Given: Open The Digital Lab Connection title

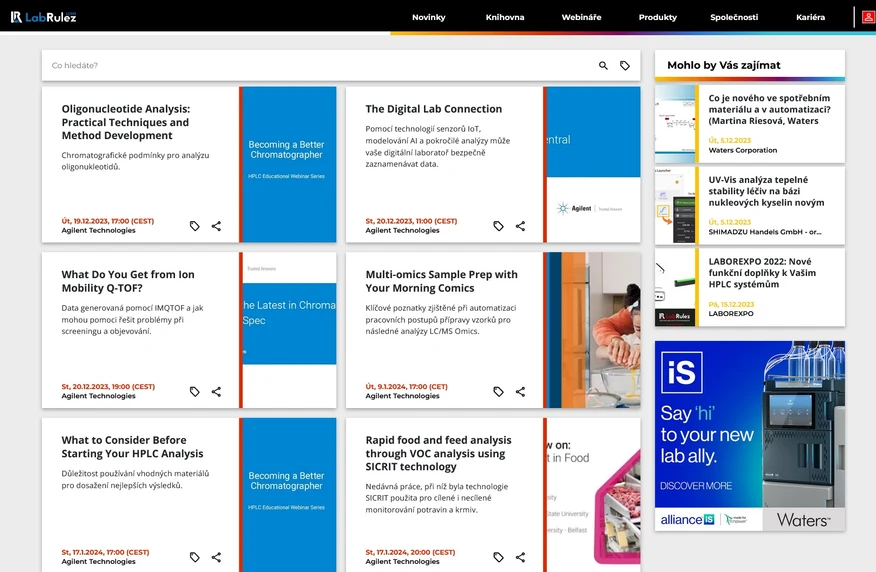Looking at the screenshot, I should 434,109.
